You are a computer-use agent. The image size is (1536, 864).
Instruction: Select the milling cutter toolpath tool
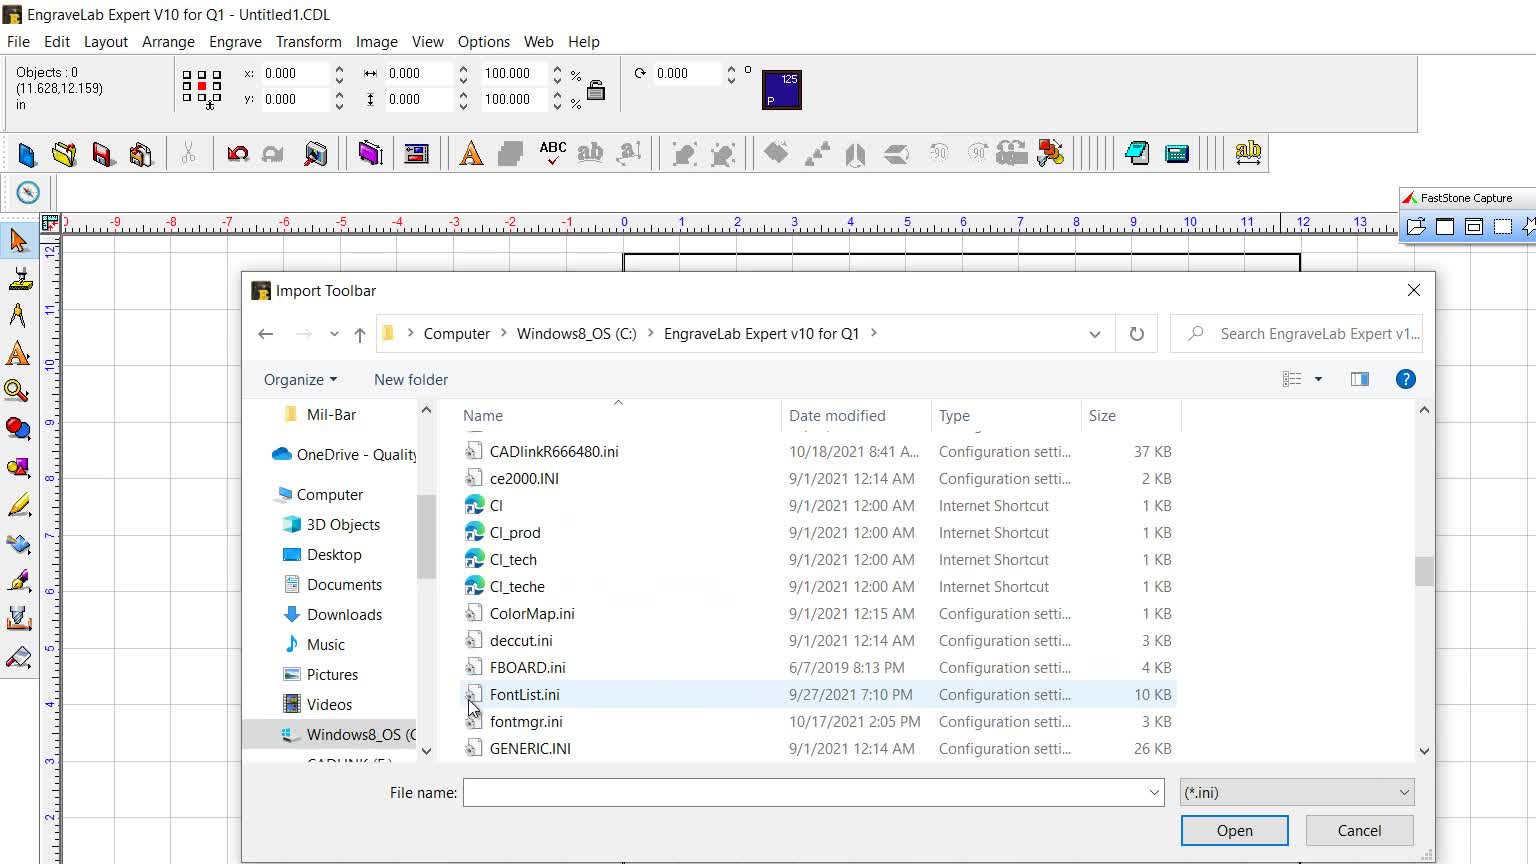18,620
